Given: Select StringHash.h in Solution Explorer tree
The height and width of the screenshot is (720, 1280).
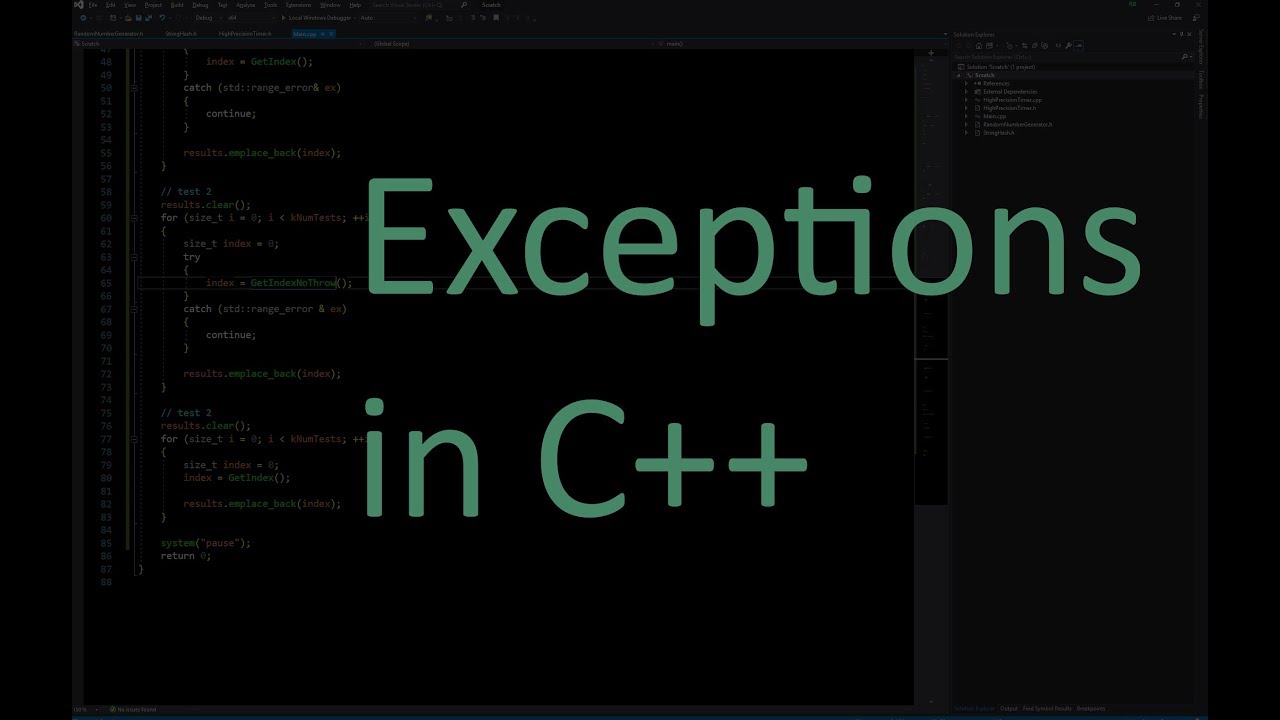Looking at the screenshot, I should click(x=998, y=133).
